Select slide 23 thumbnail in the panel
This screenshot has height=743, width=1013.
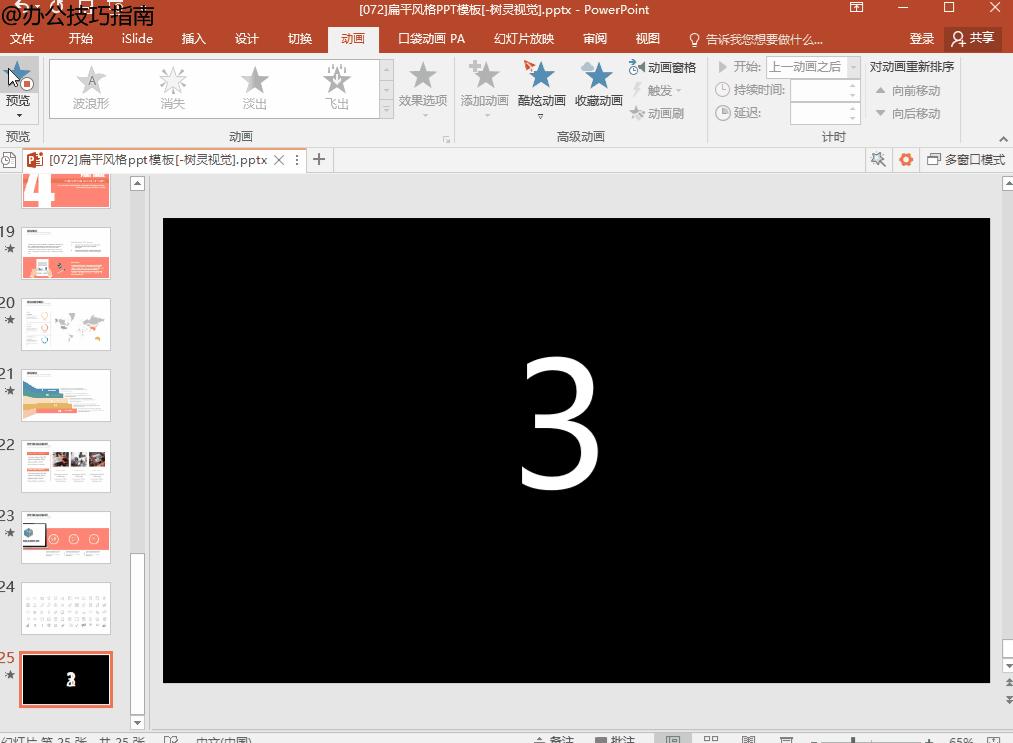click(66, 537)
